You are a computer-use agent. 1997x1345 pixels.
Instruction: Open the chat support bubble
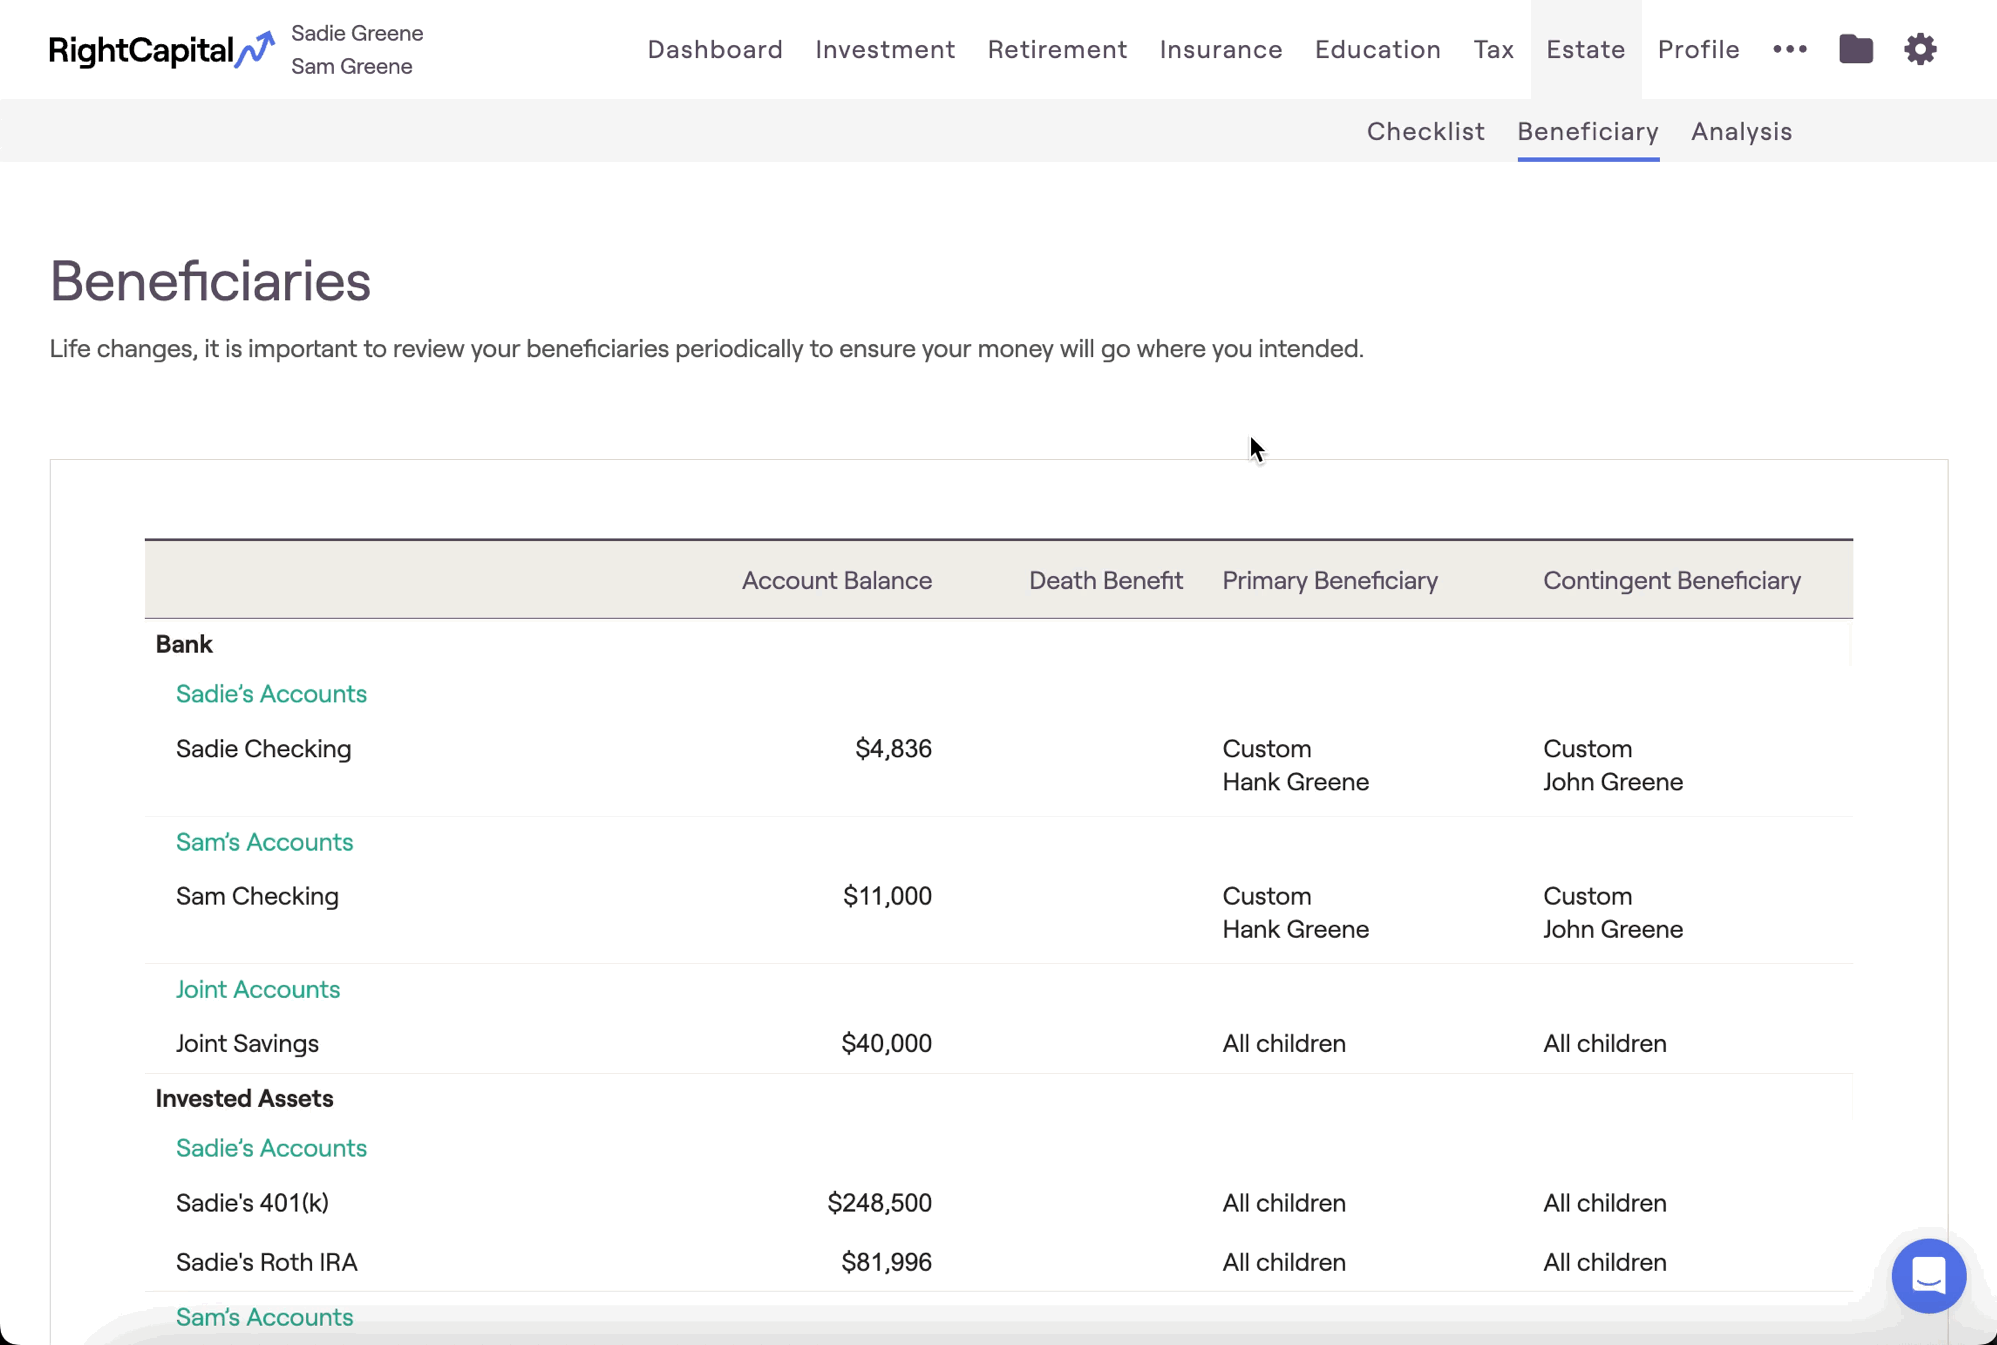click(1927, 1275)
